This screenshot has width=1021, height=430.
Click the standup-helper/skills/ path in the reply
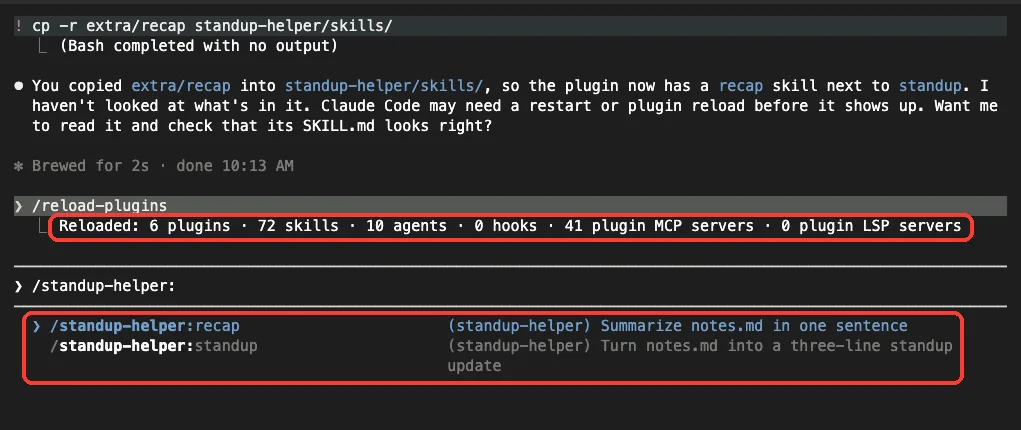tap(384, 86)
